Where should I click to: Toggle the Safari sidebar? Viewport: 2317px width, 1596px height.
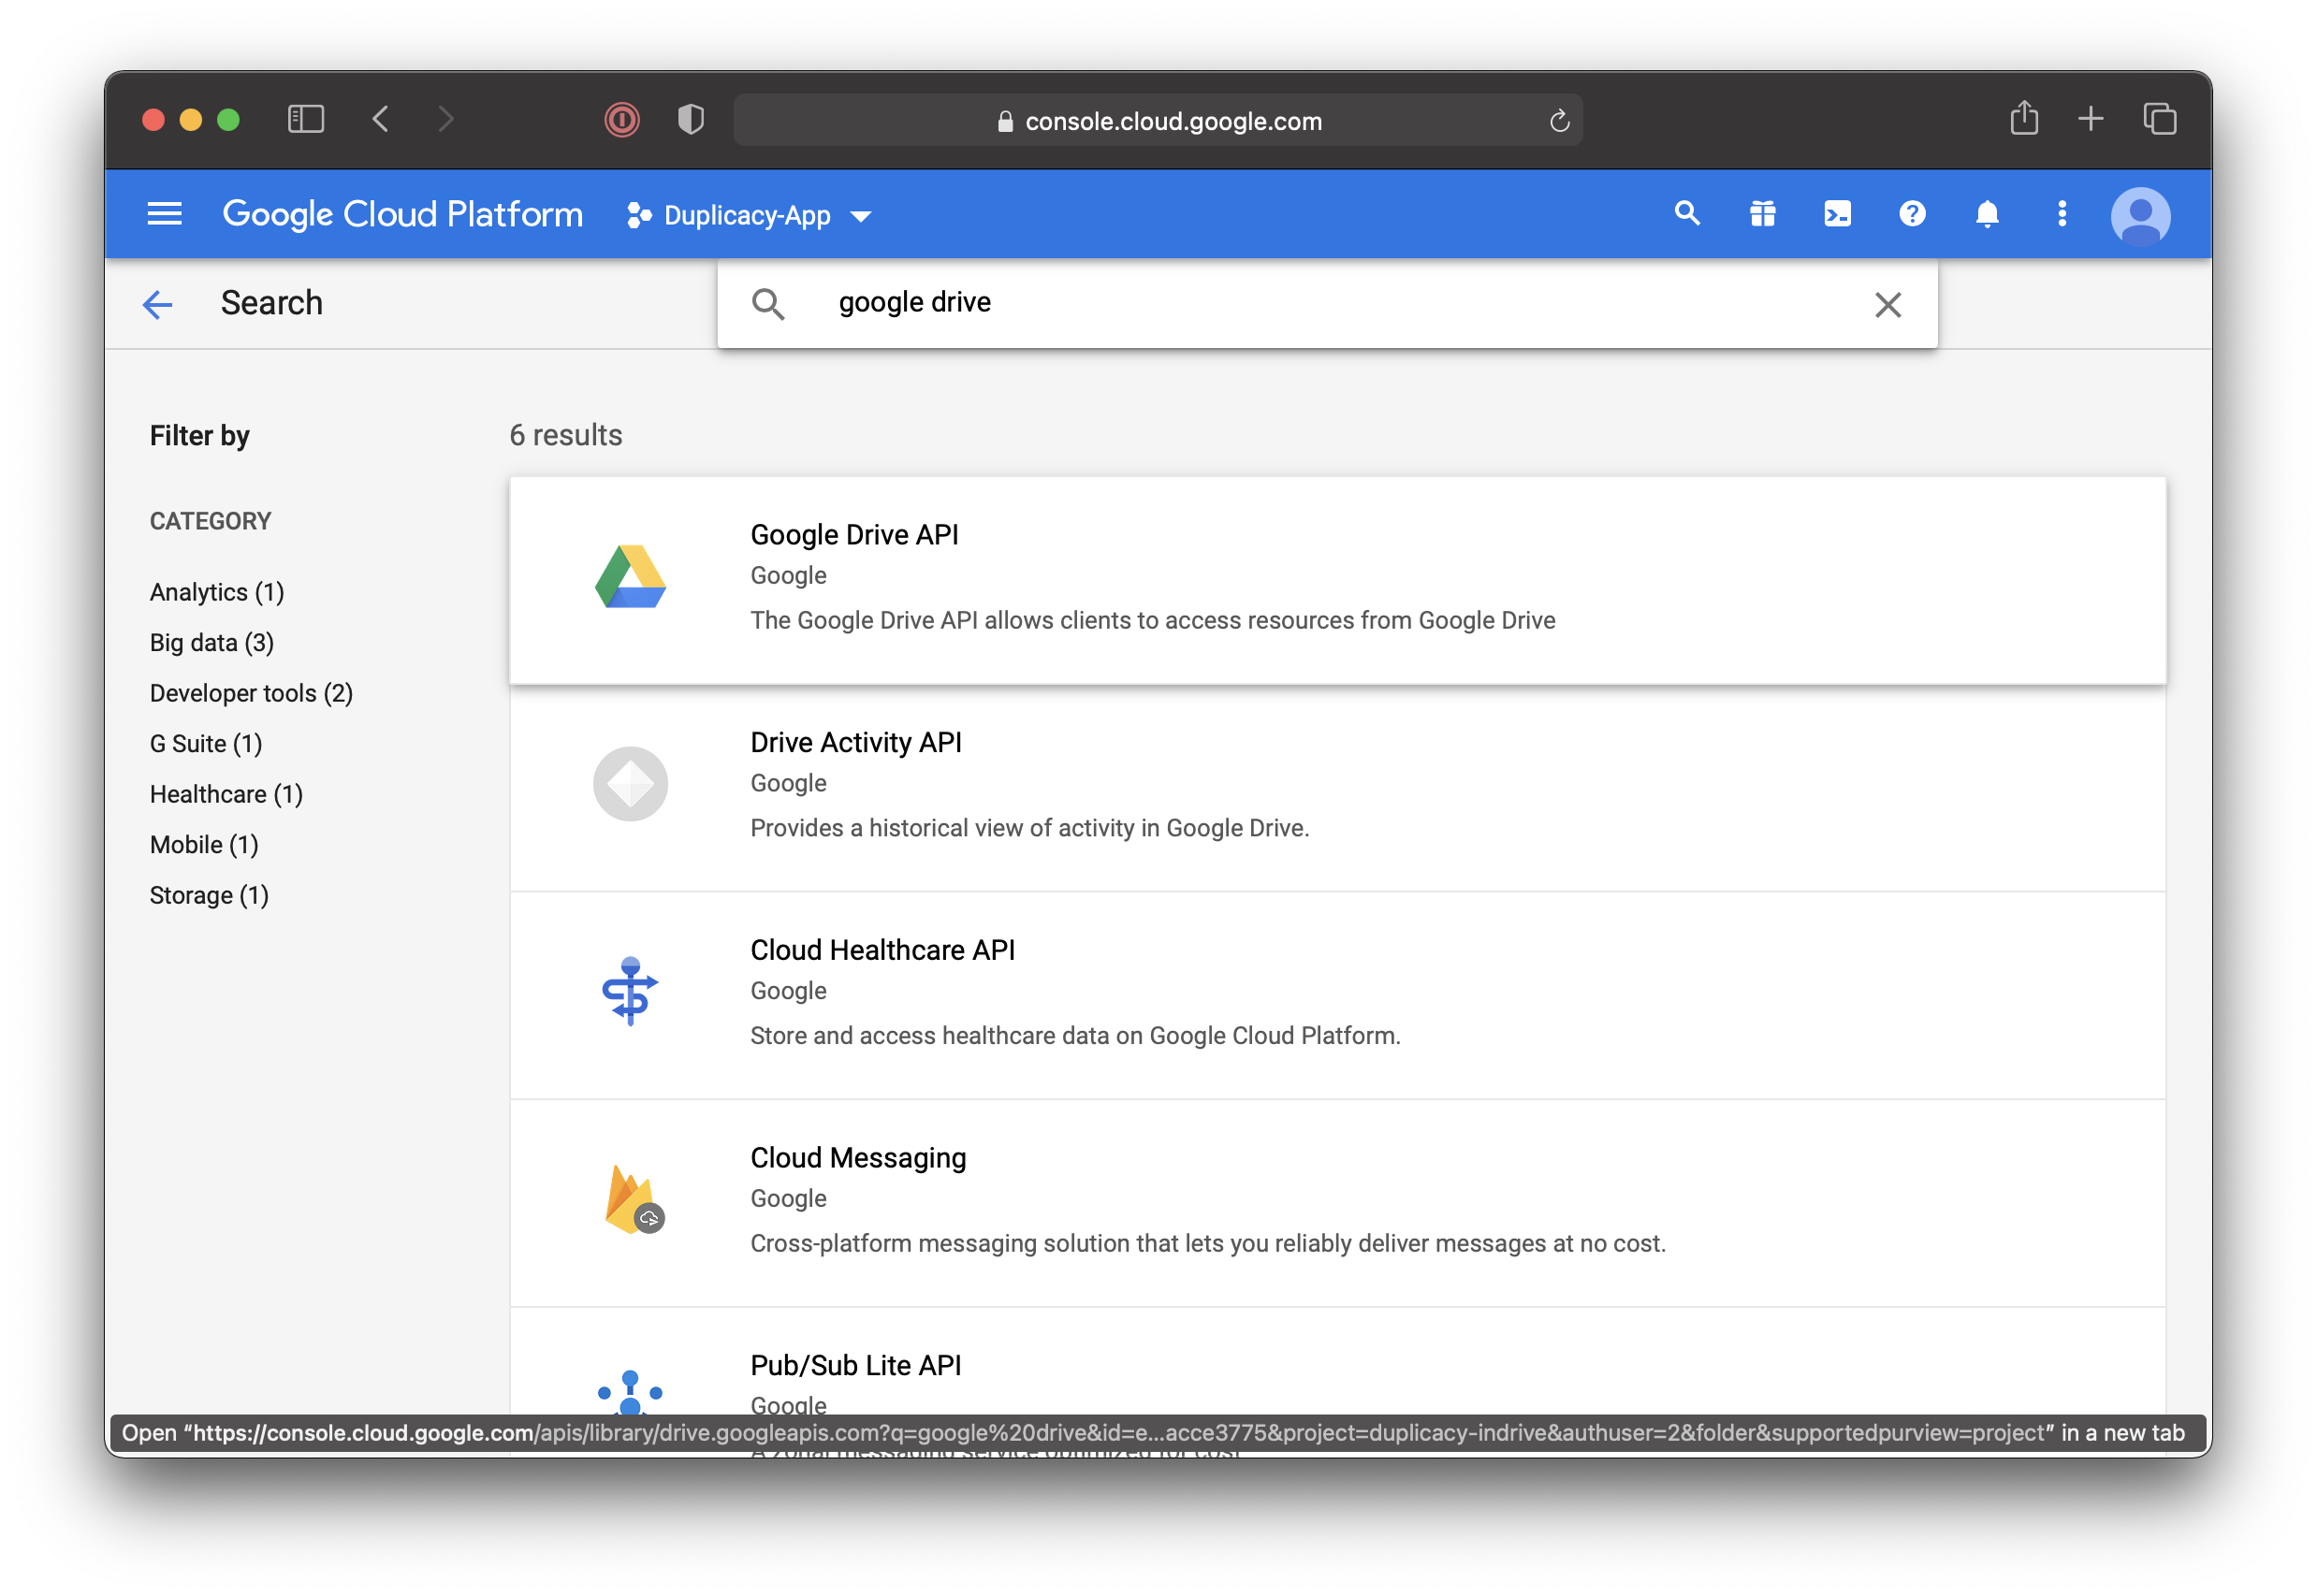click(306, 119)
